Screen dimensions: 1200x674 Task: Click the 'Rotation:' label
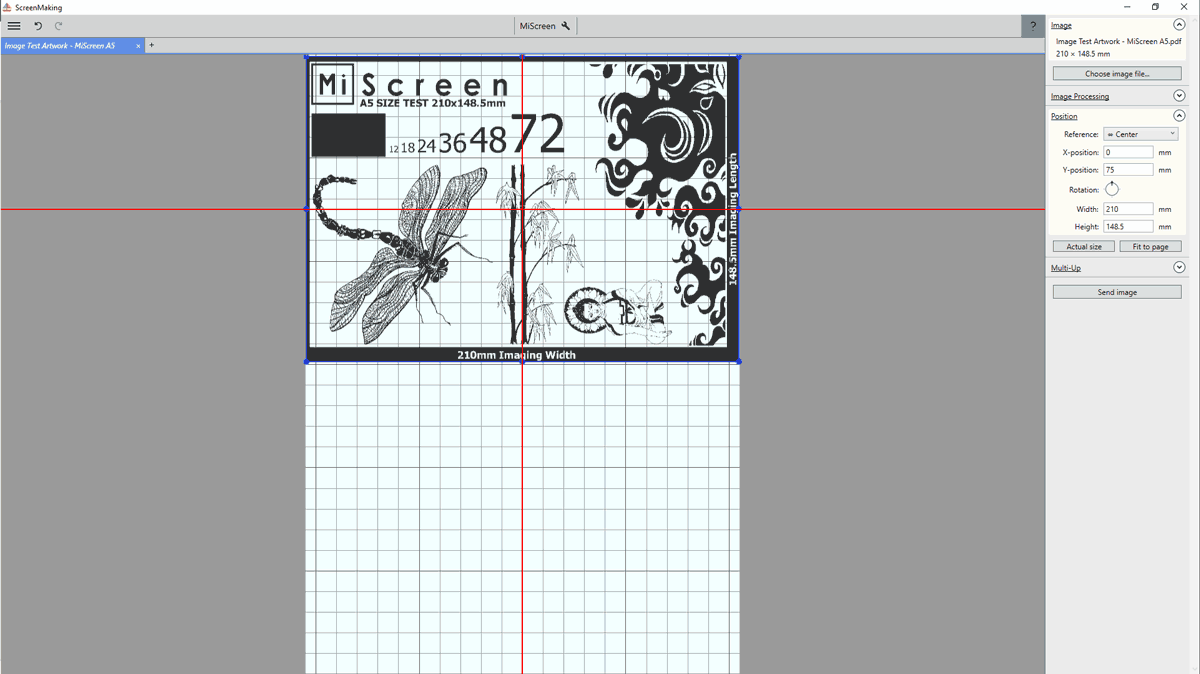point(1084,190)
